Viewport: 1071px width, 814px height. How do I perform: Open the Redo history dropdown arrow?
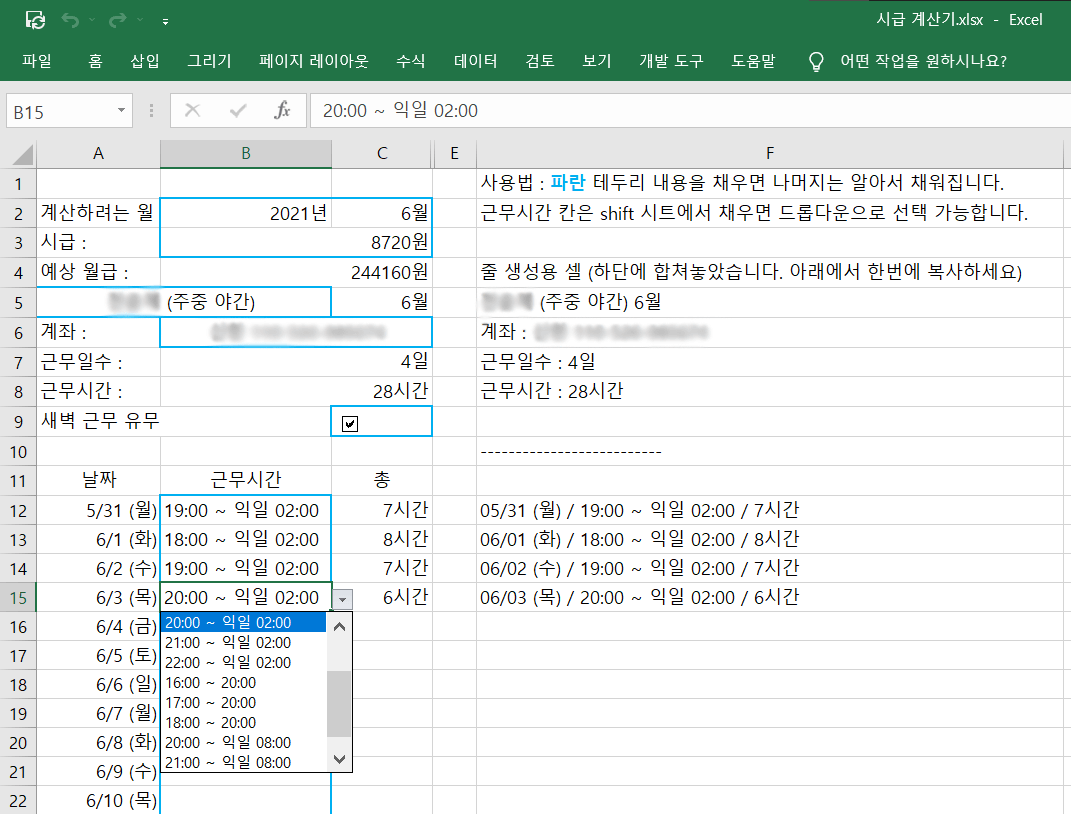(140, 20)
